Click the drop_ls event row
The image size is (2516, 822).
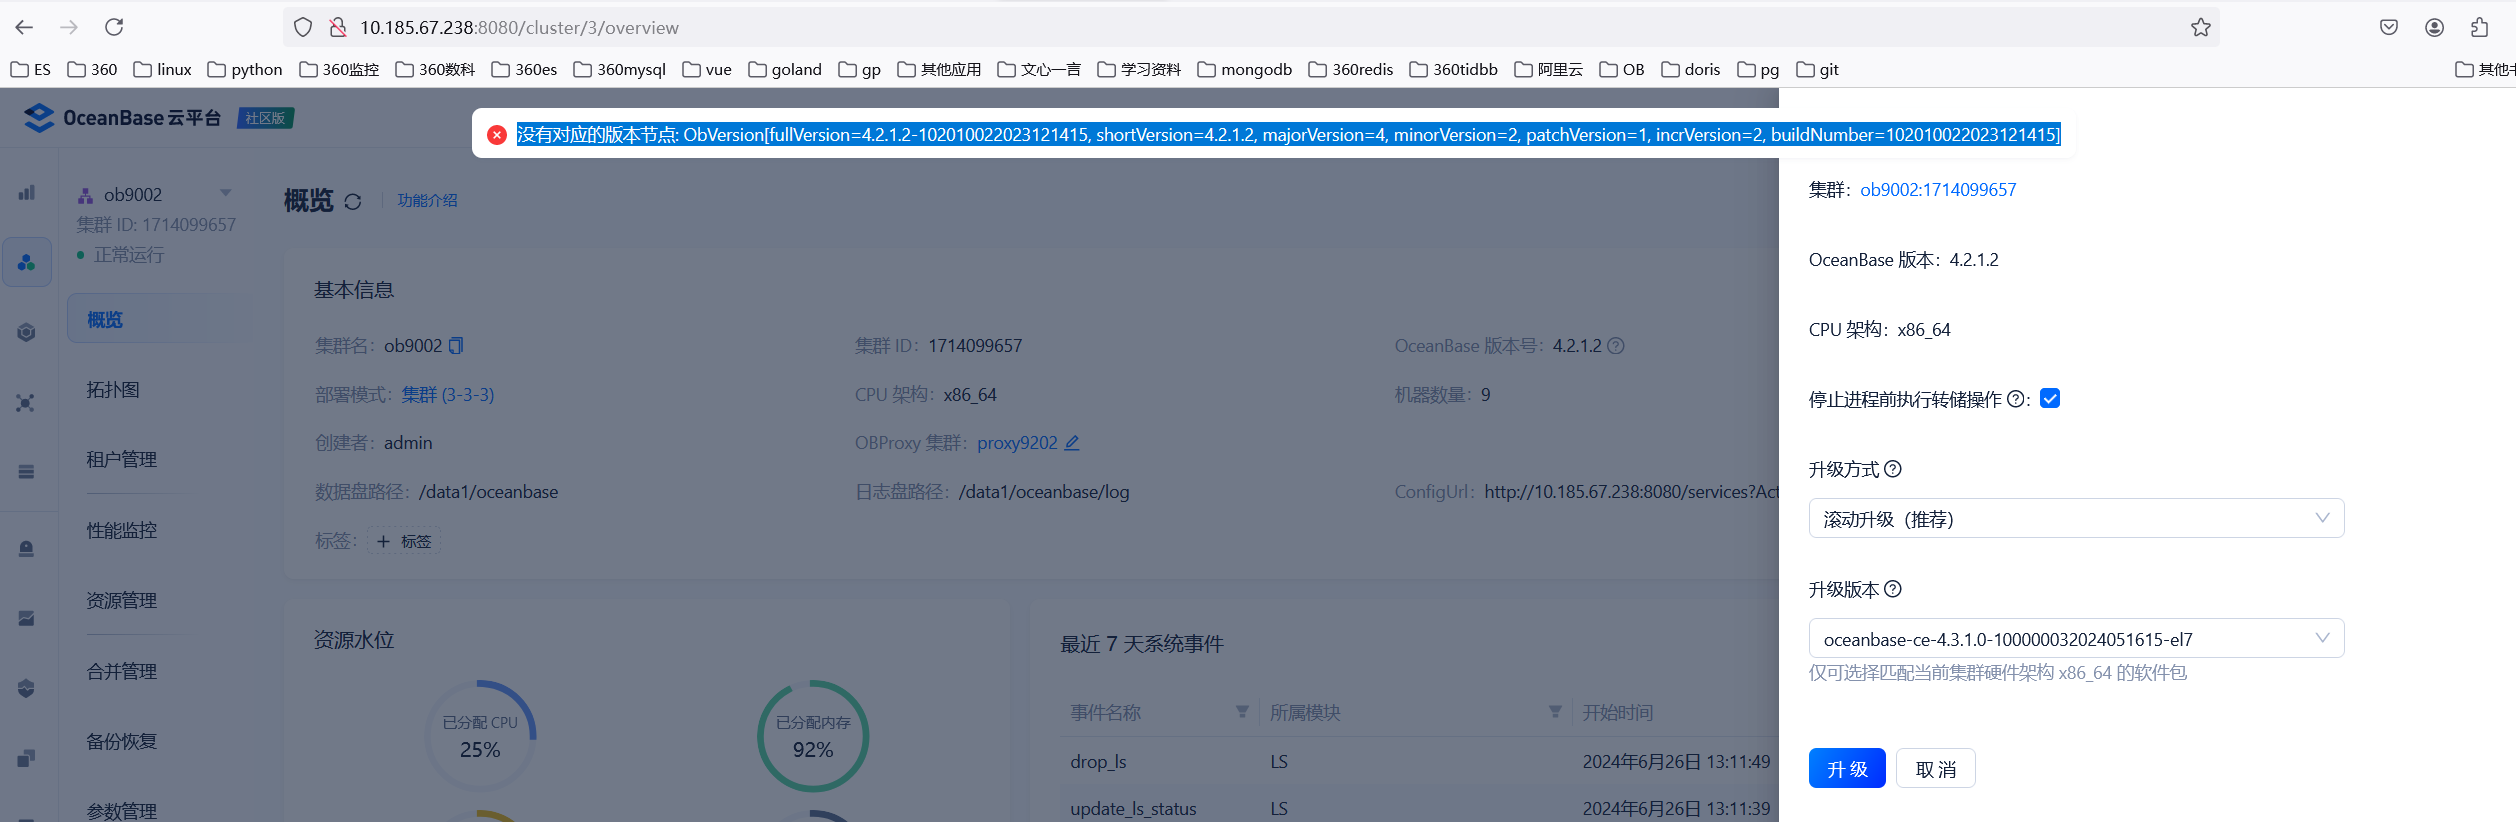click(1420, 761)
